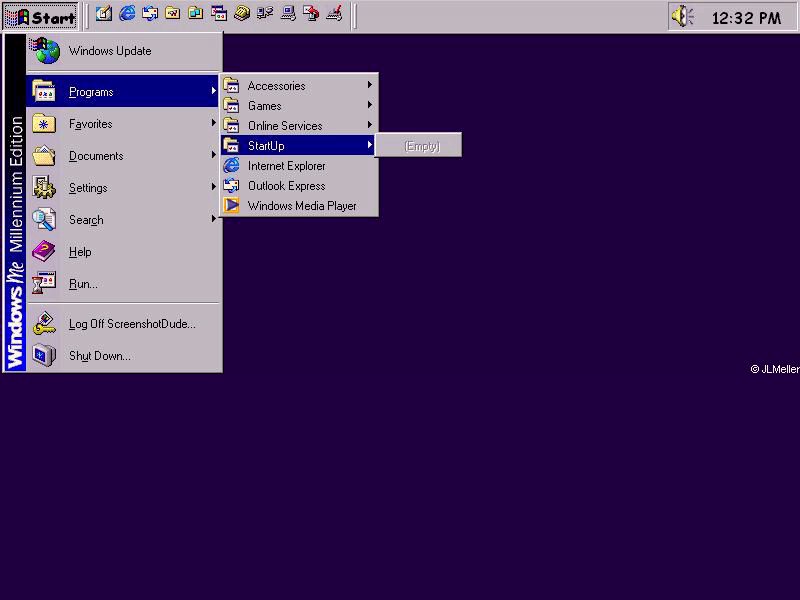Click the Outlook Express envelope icon in submenu
Image resolution: width=800 pixels, height=600 pixels.
click(x=232, y=185)
